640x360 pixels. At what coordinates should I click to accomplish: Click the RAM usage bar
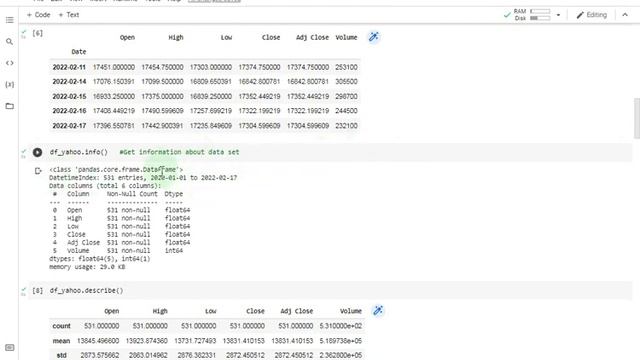[x=540, y=11]
